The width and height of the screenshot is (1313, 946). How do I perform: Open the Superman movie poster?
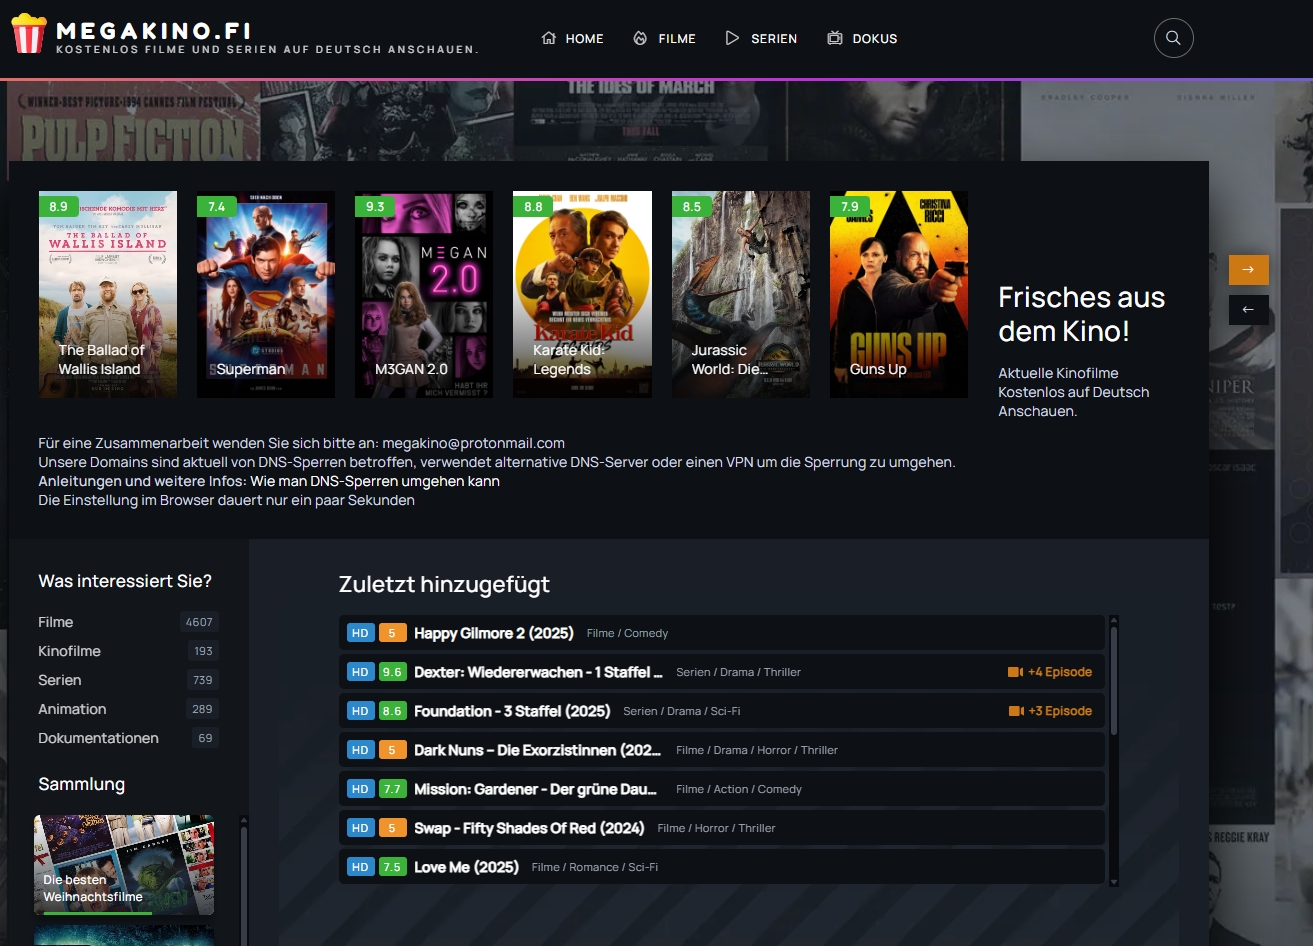coord(265,293)
